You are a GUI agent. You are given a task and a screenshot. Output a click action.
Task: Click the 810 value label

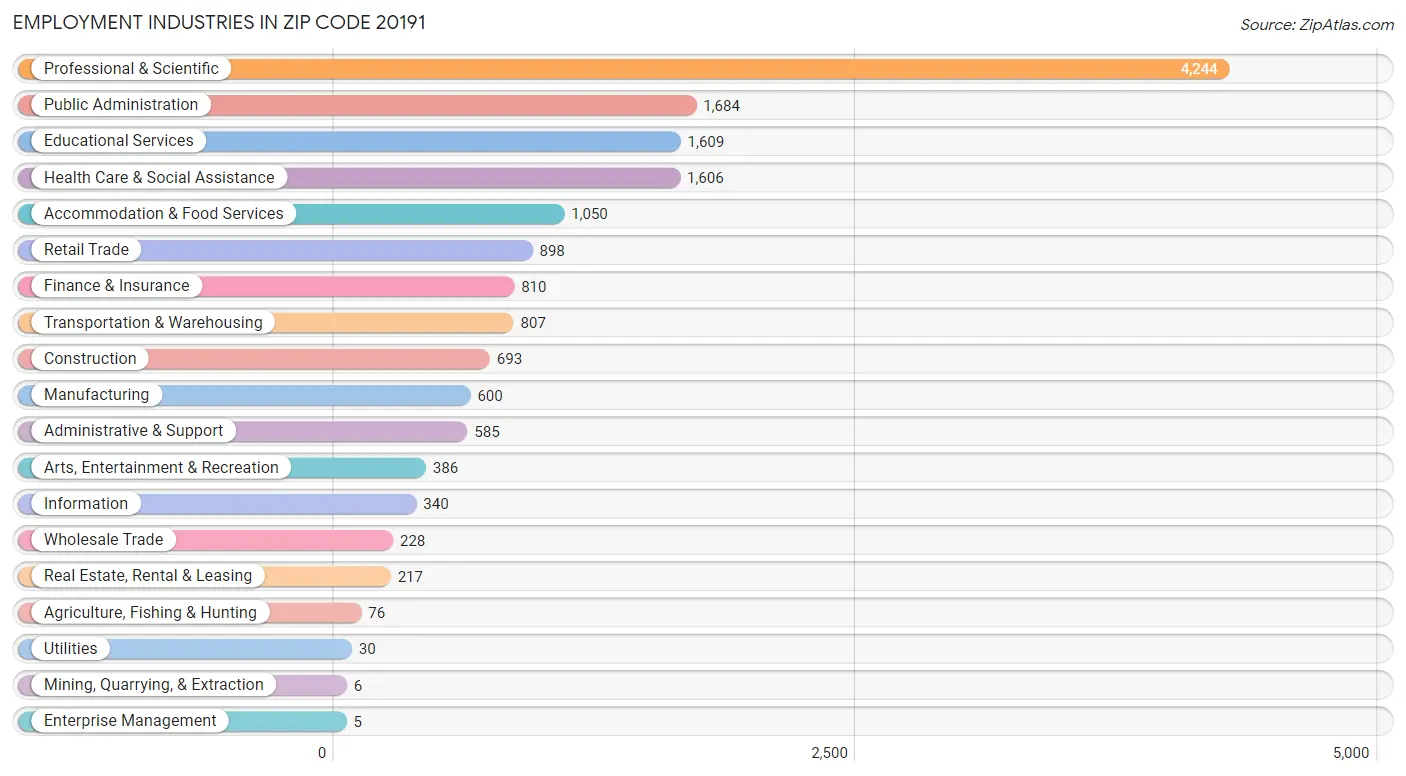coord(534,287)
